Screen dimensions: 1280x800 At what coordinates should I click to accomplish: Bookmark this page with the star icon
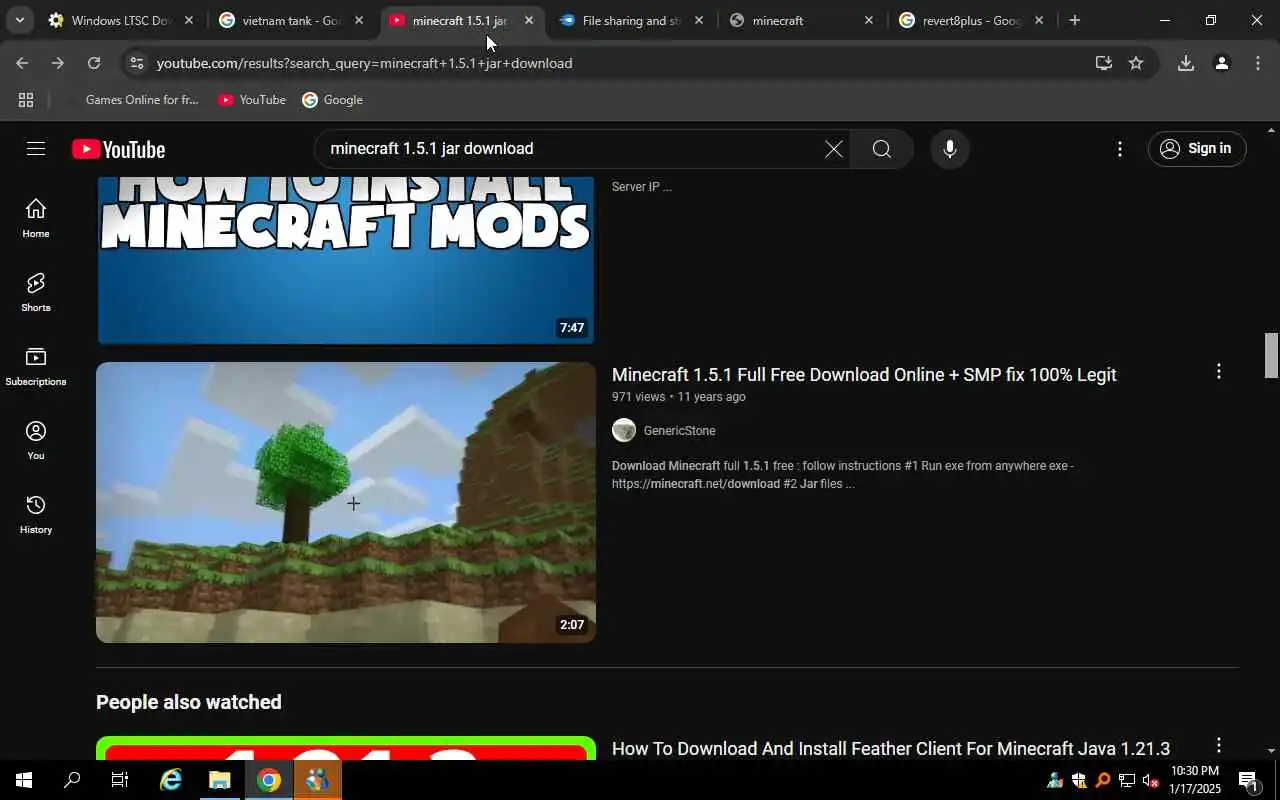point(1136,63)
